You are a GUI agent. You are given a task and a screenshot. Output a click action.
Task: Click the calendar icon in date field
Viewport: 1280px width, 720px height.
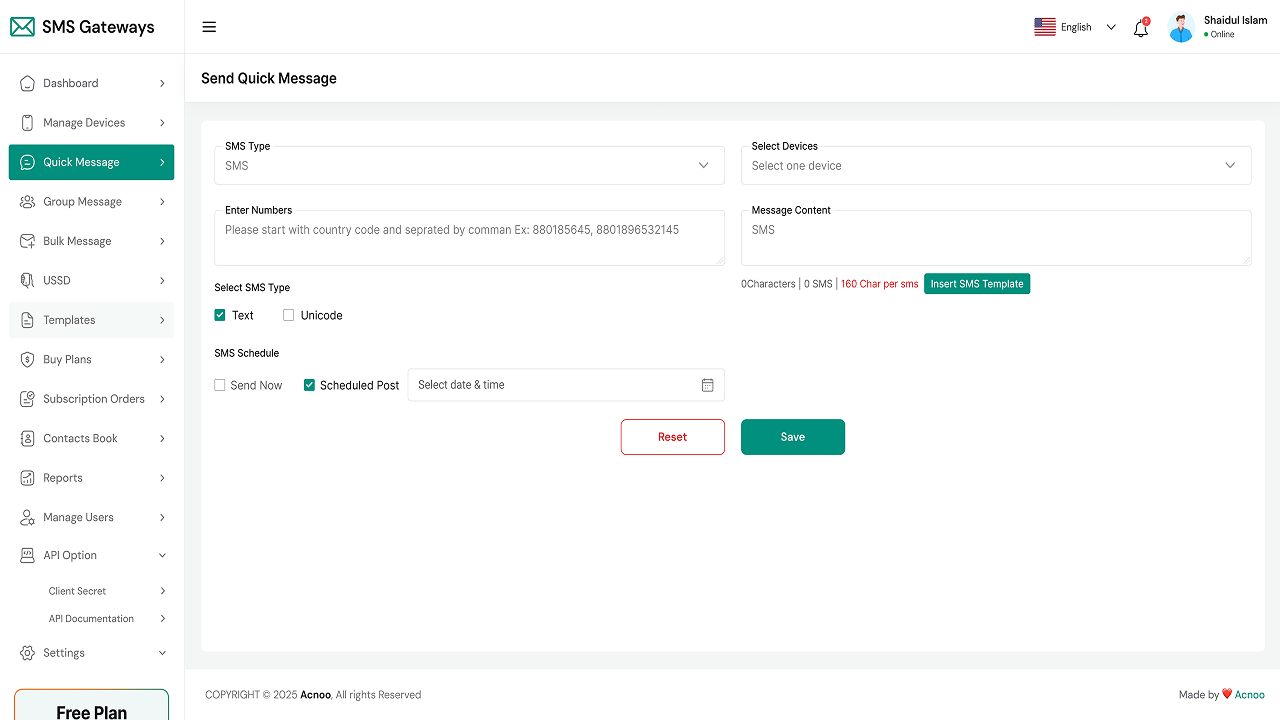[707, 385]
